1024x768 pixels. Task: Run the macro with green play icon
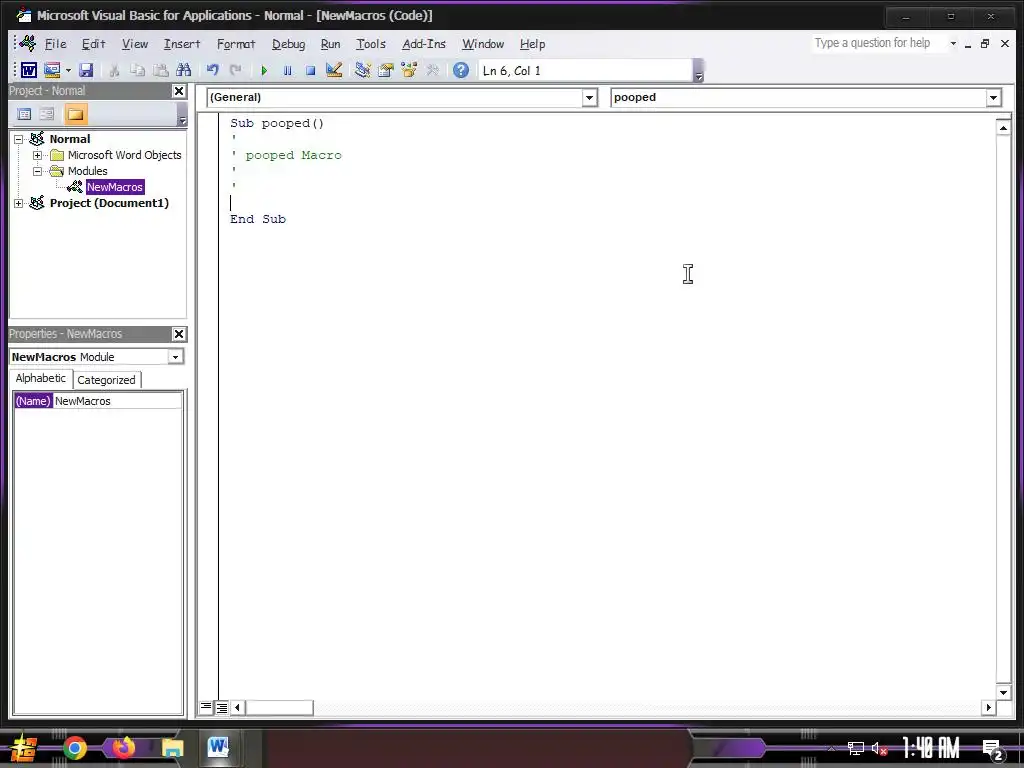coord(264,70)
